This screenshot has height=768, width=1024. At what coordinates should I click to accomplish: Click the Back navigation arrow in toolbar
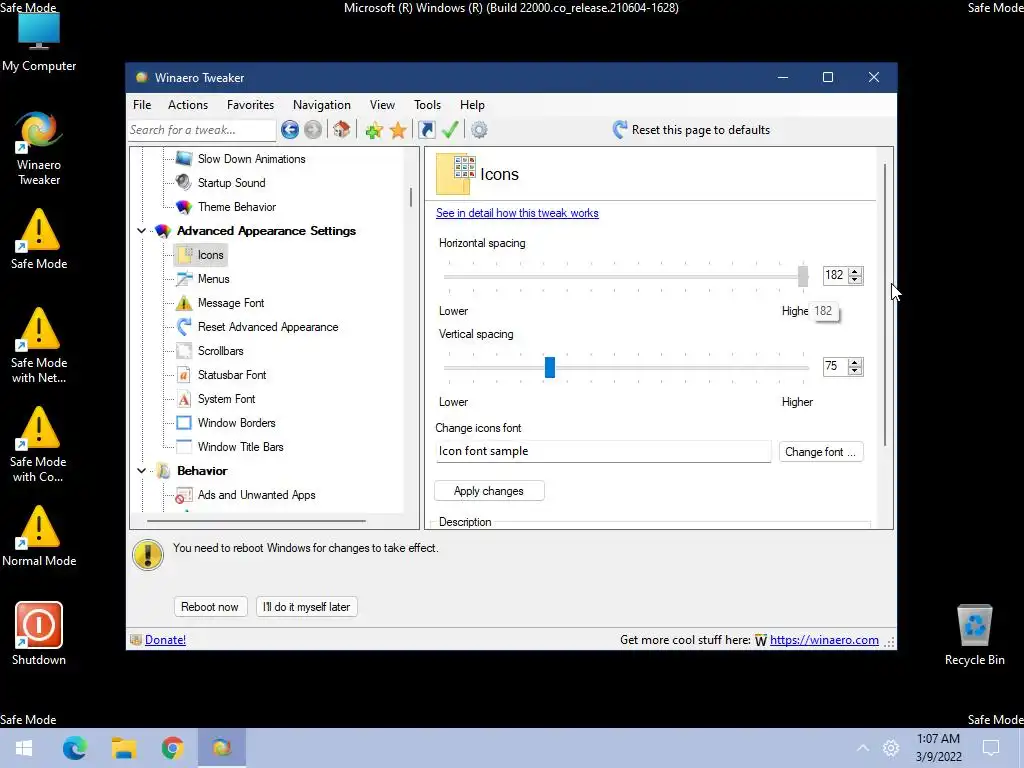point(290,130)
